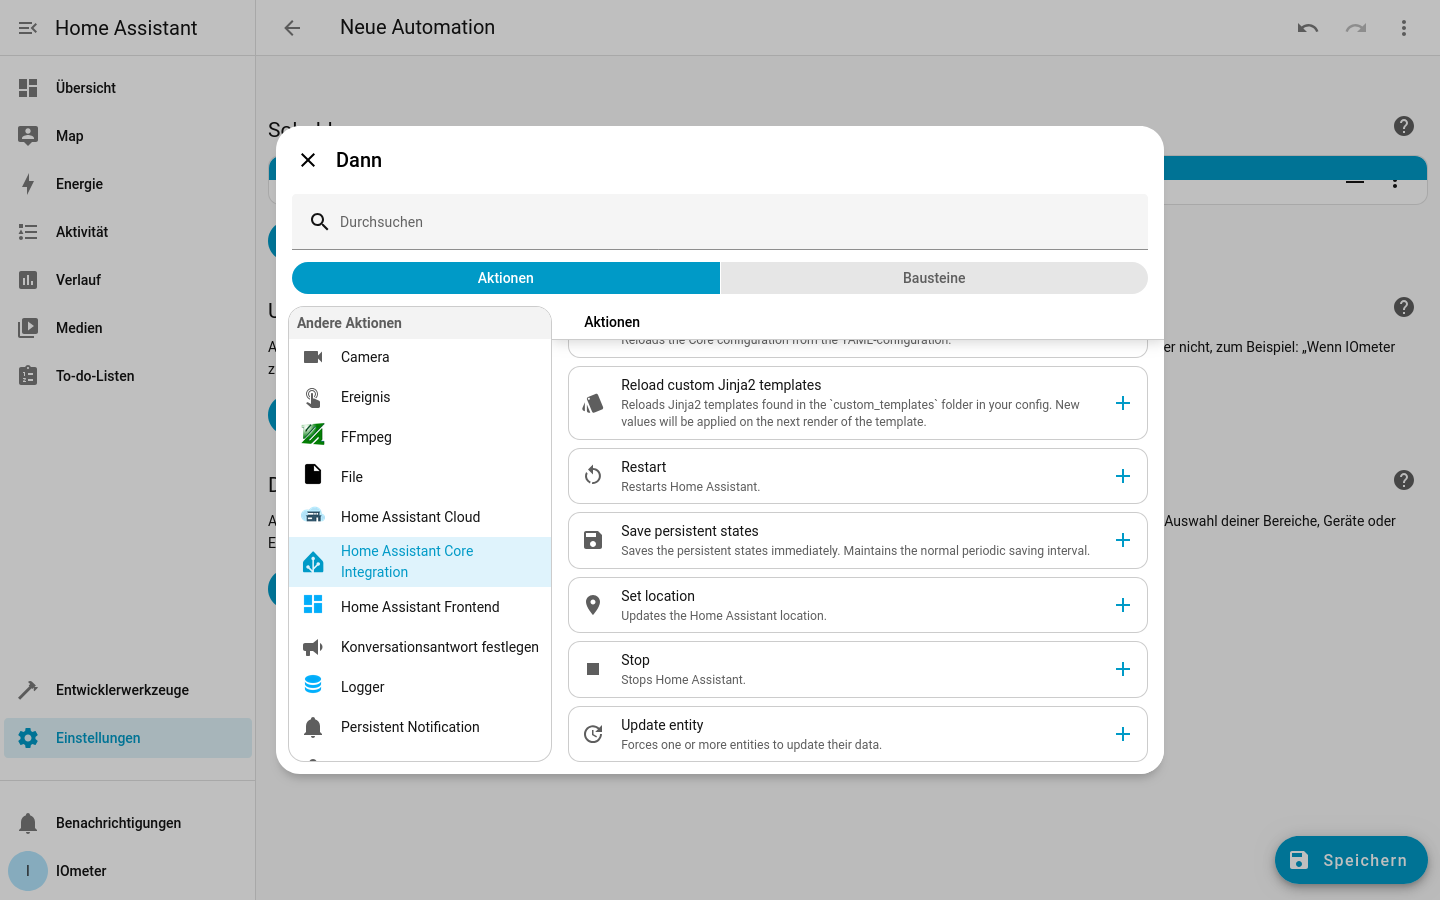Close the Dann dialog
This screenshot has height=900, width=1440.
[x=308, y=160]
